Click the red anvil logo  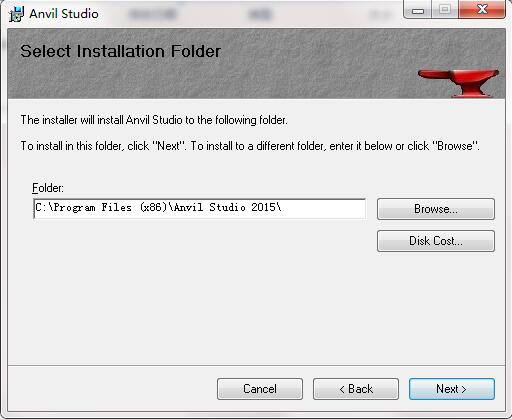(458, 82)
